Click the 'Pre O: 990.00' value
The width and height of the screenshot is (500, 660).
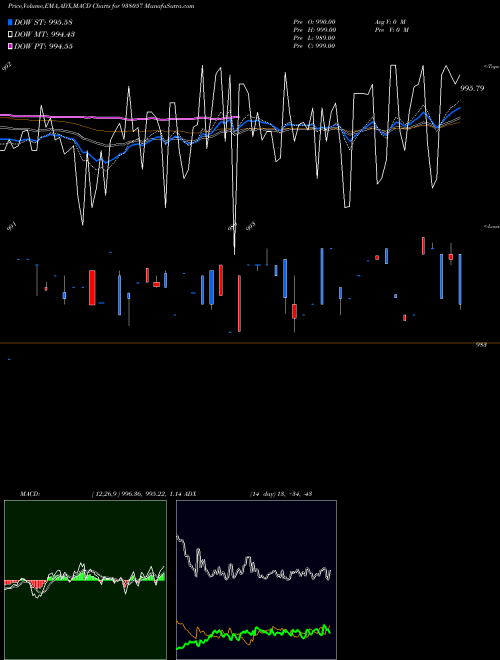click(x=314, y=22)
